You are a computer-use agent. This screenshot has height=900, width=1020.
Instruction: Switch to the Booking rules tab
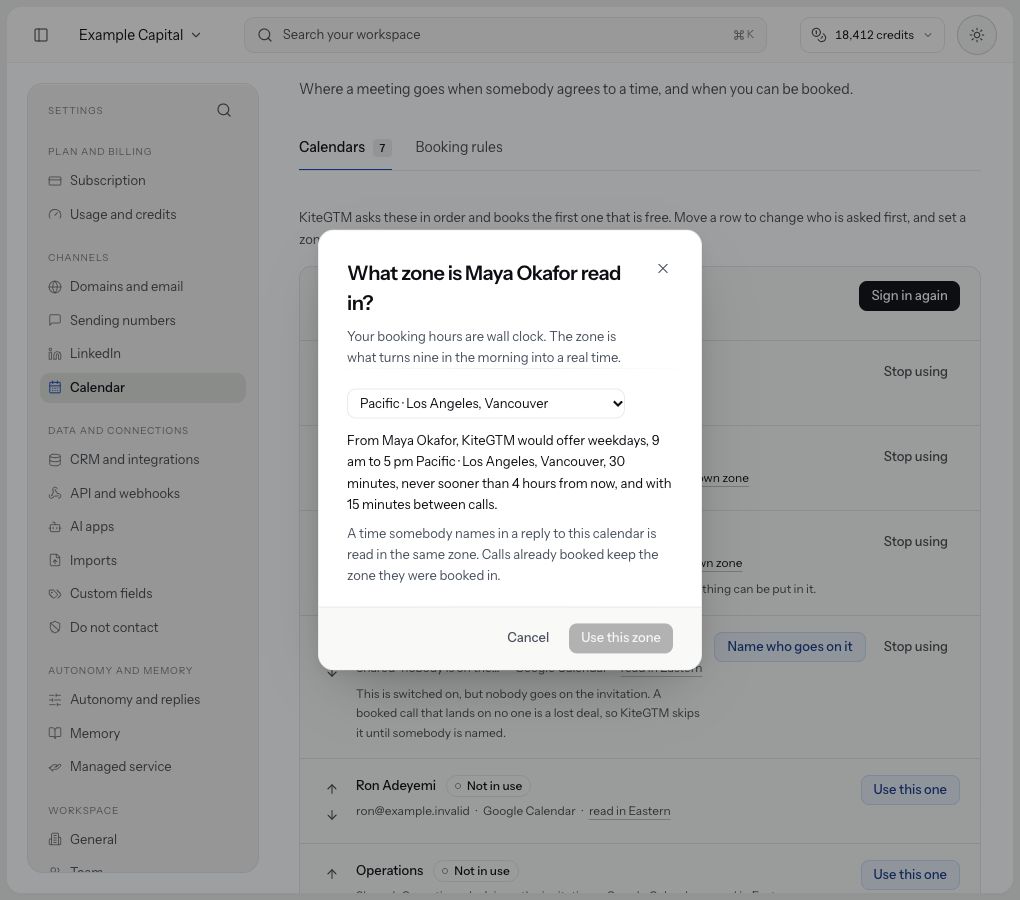tap(459, 148)
